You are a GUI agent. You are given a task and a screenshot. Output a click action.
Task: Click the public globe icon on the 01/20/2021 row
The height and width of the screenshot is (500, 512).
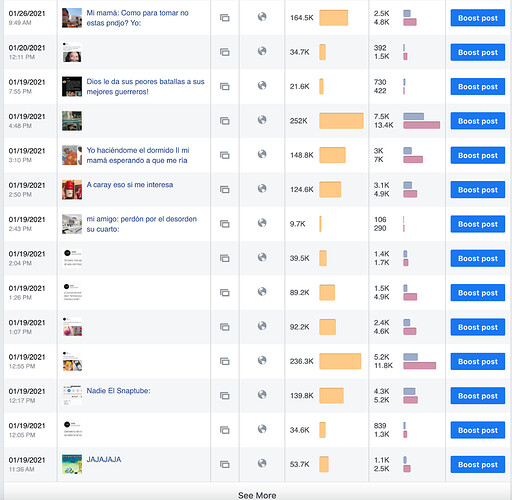coord(262,51)
